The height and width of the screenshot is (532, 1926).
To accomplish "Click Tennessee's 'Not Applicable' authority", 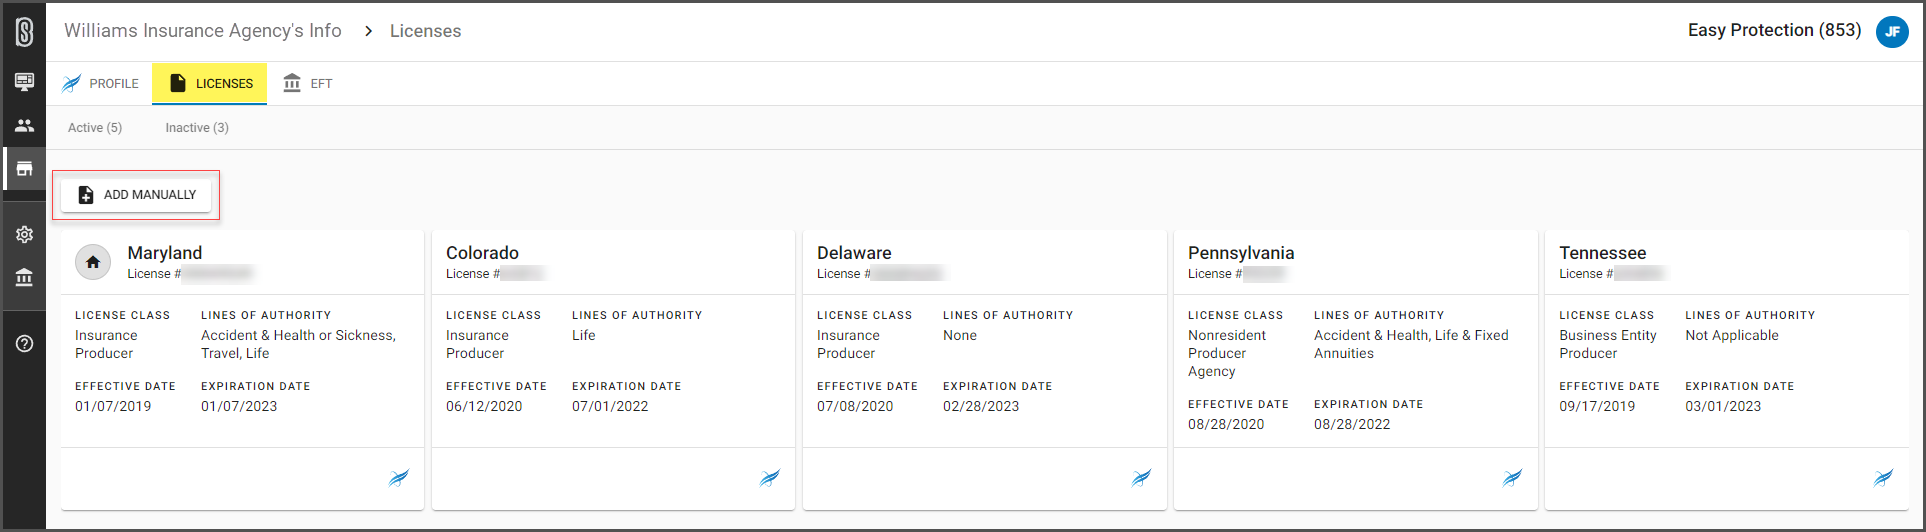I will click(x=1732, y=335).
